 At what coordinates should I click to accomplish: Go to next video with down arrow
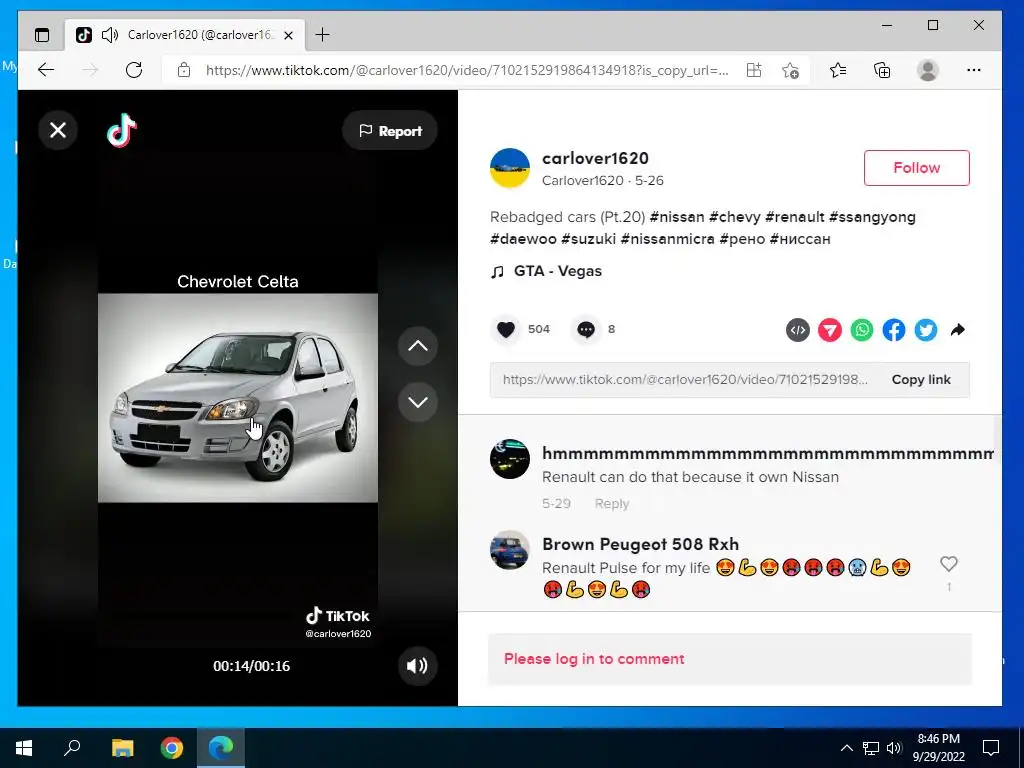[x=418, y=402]
